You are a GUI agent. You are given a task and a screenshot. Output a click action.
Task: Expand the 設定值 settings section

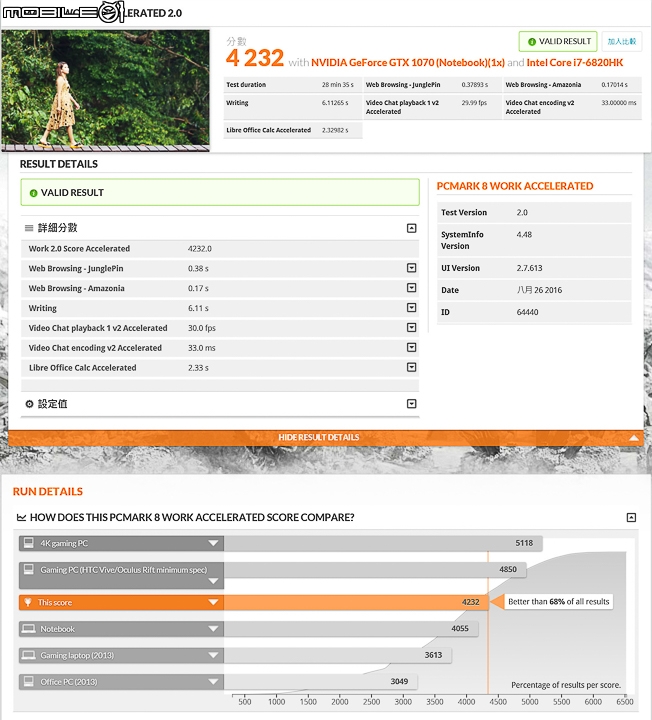pyautogui.click(x=411, y=404)
